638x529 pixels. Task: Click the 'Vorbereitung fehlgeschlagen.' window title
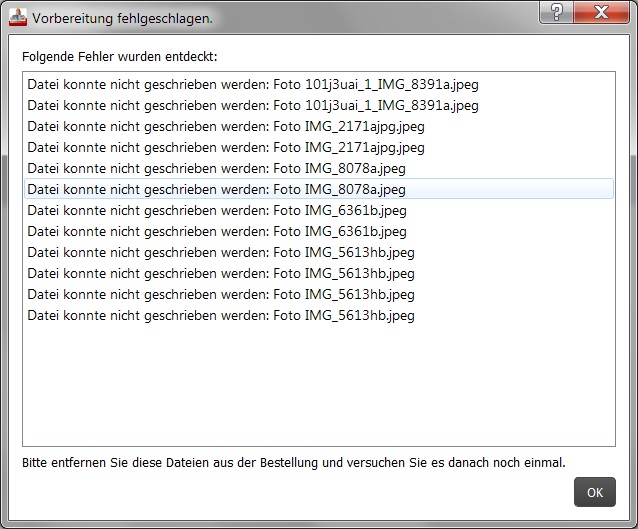point(122,19)
